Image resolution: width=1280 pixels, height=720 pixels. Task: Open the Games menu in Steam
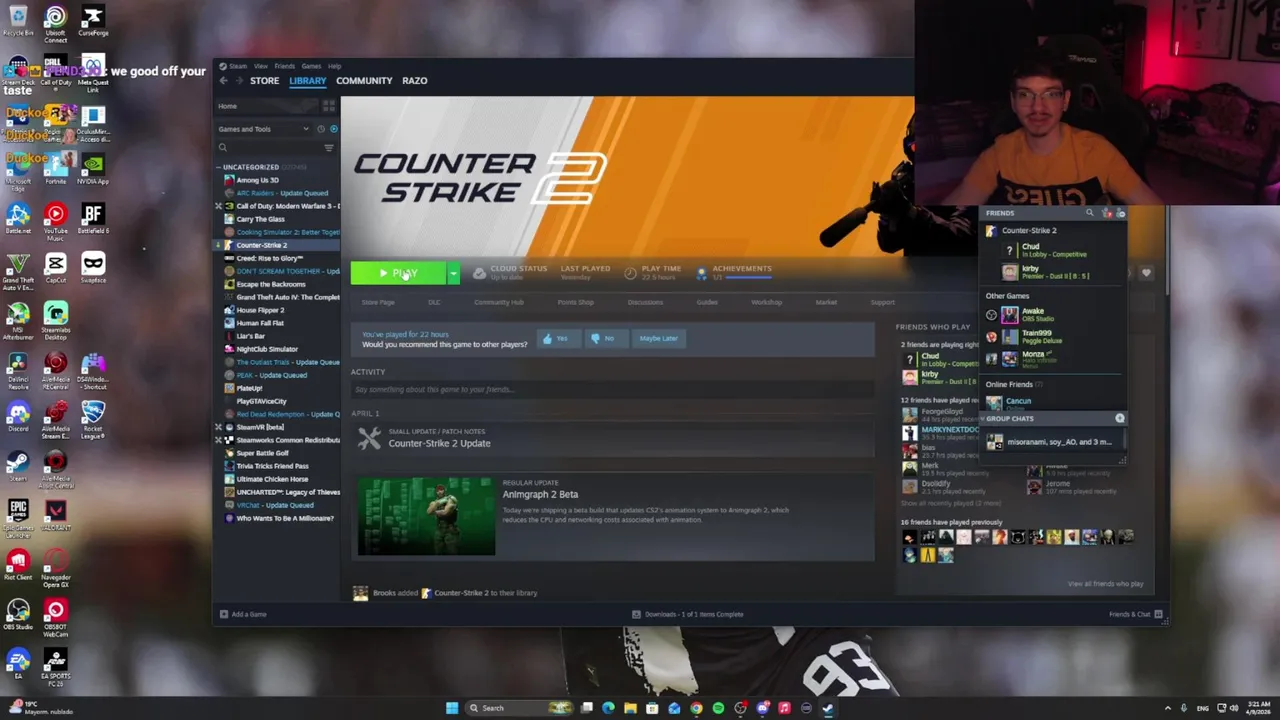[x=312, y=66]
